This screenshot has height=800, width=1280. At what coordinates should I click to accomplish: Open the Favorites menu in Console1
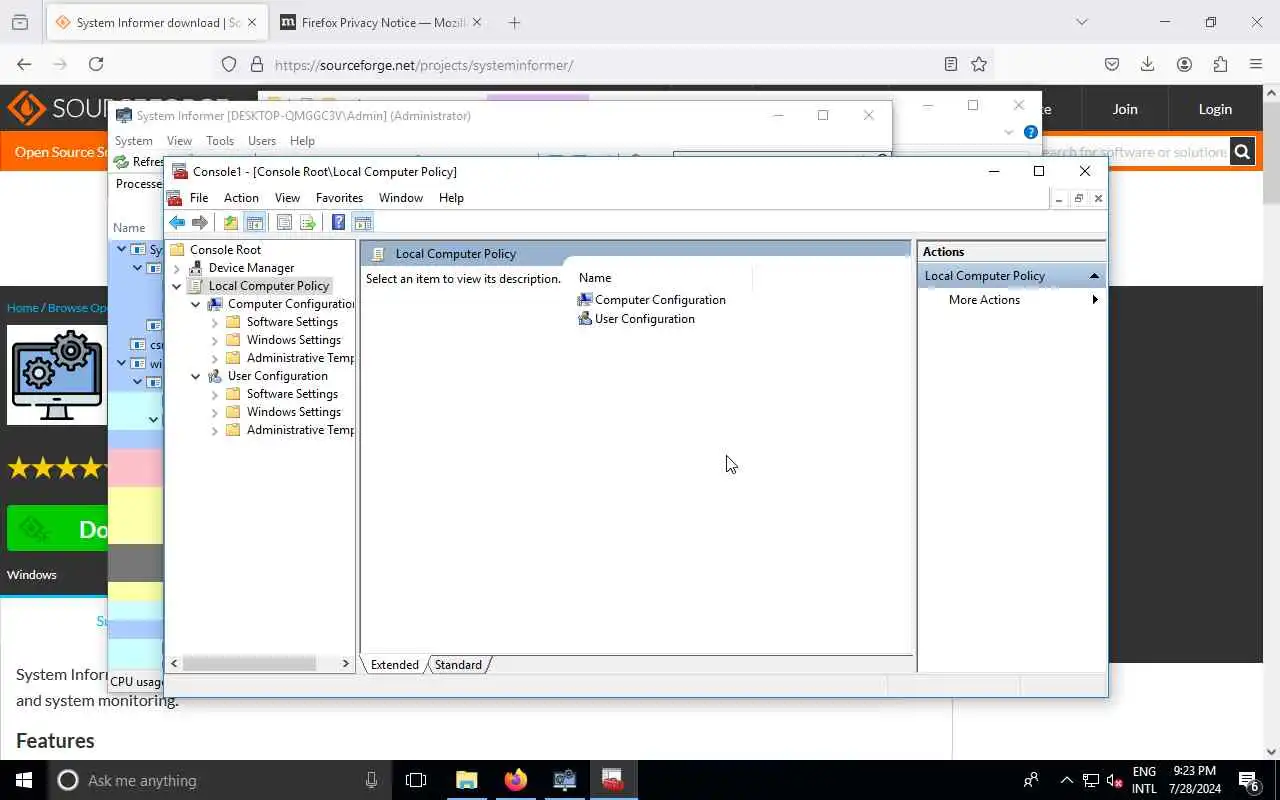pos(339,198)
